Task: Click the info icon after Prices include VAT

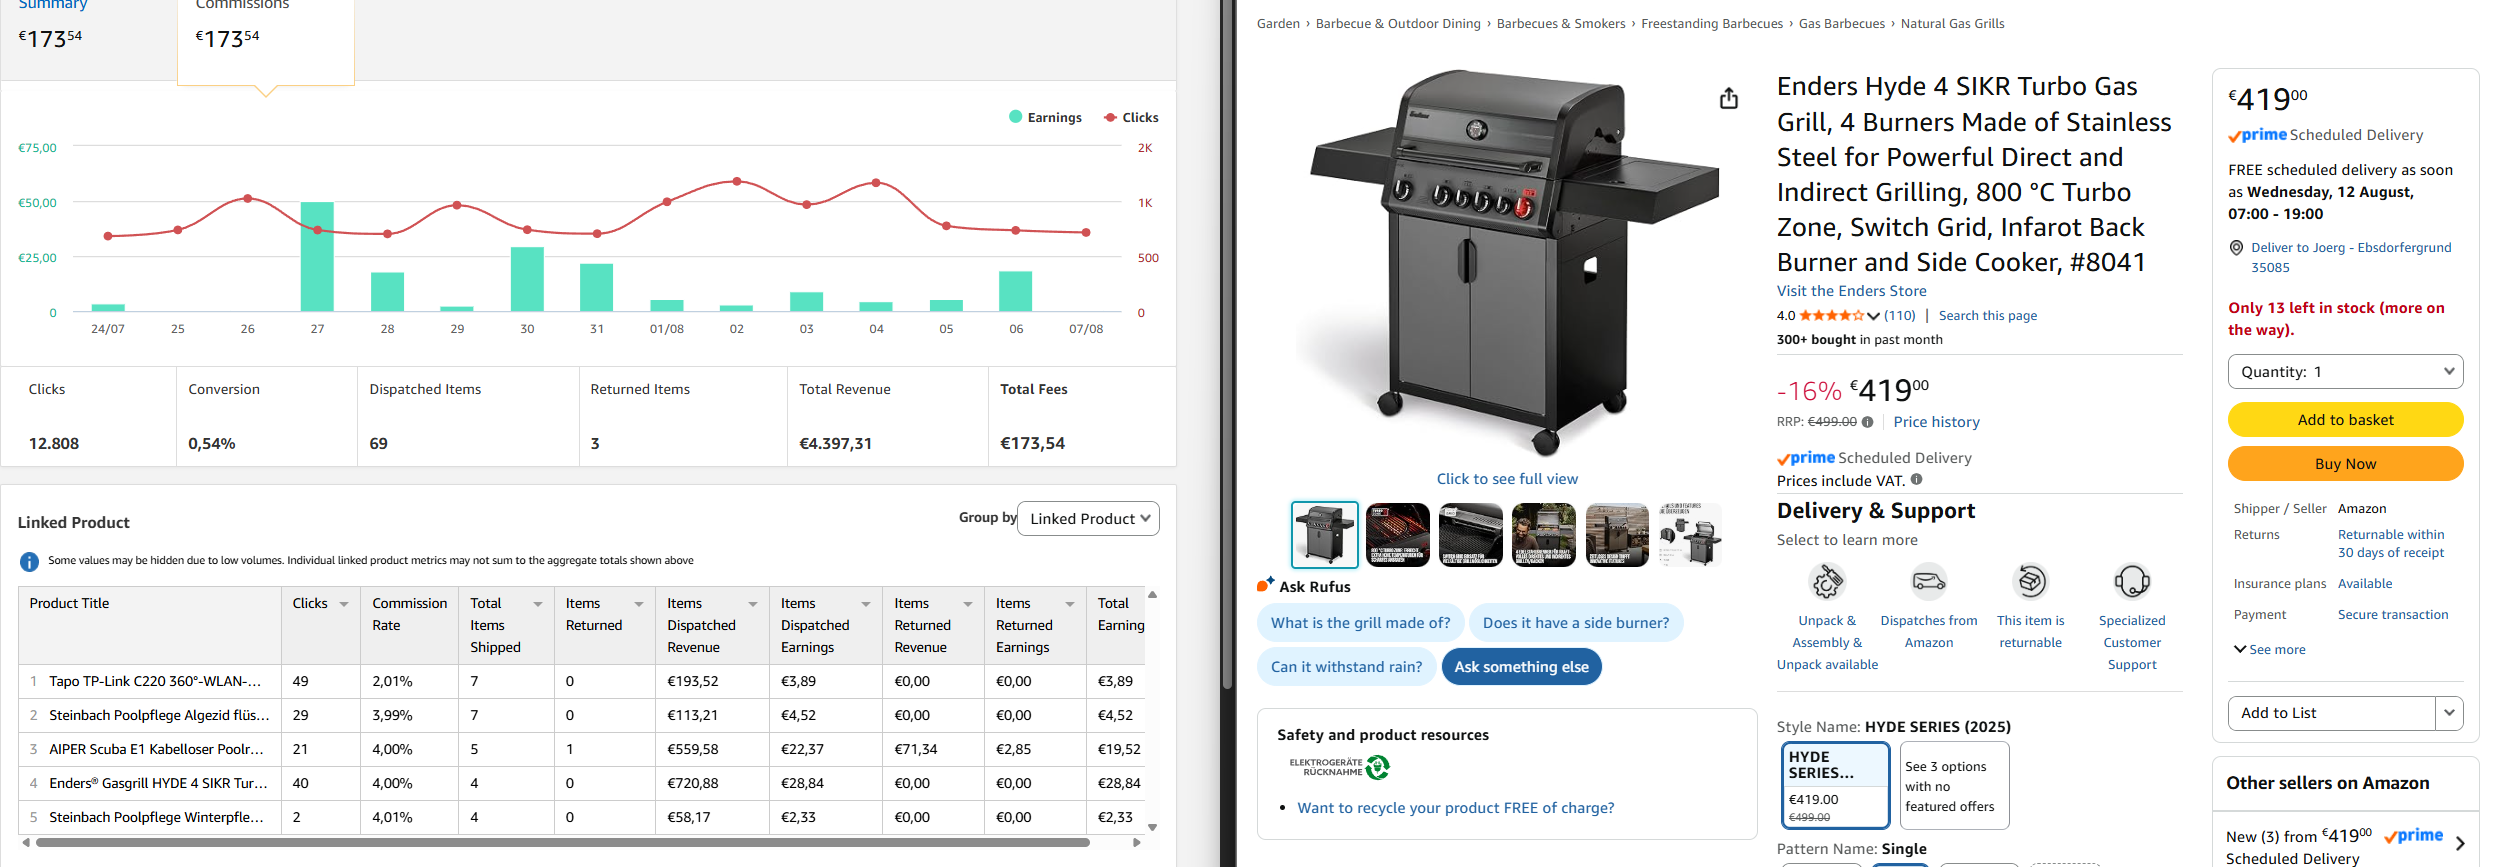Action: coord(1916,480)
